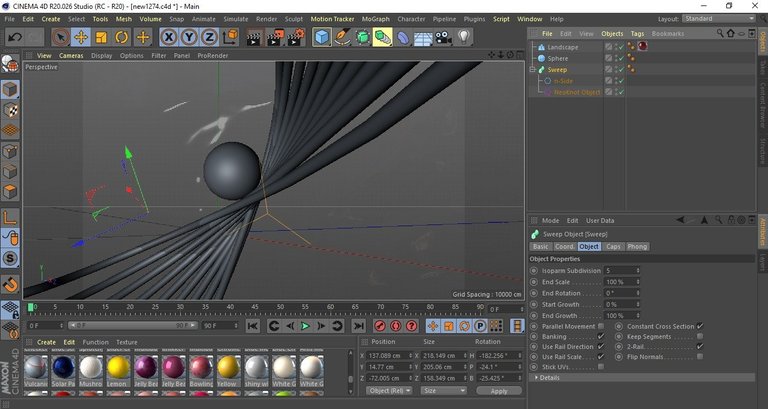Click the End Scale field
Screen dimensions: 768x409
622,282
